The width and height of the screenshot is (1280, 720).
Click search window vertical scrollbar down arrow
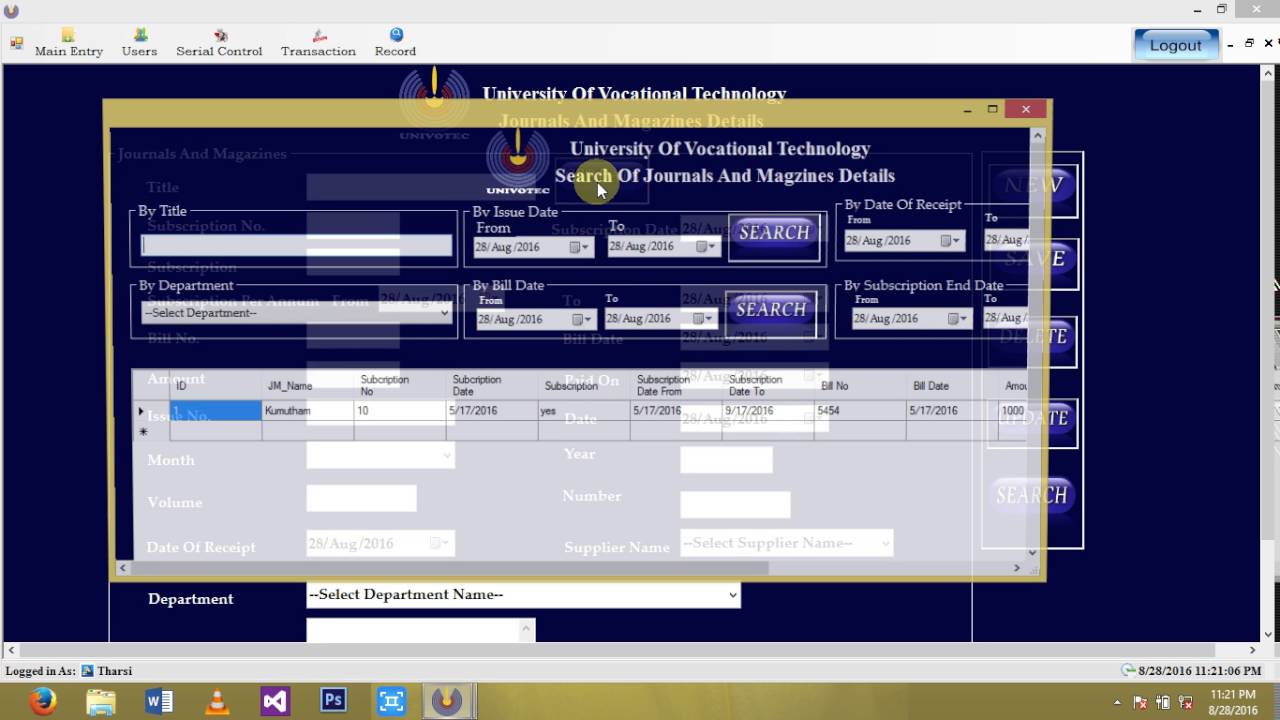(x=1034, y=551)
